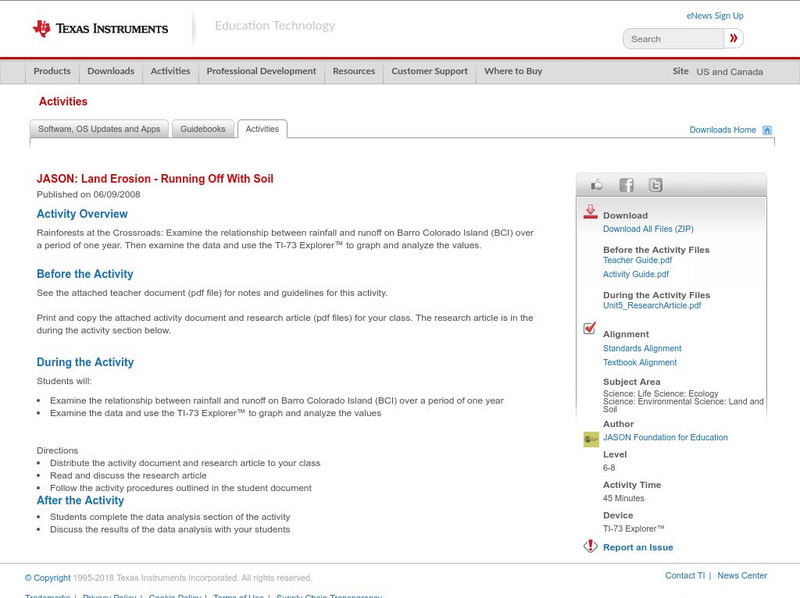Open the Resources menu
Screen dimensions: 800x598
click(354, 71)
